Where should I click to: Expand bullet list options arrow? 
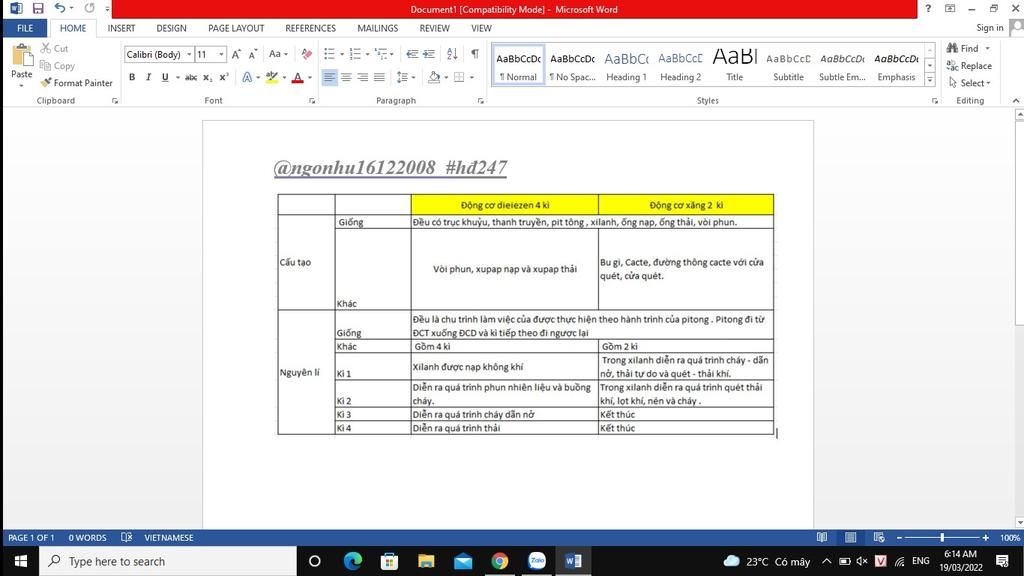[342, 54]
